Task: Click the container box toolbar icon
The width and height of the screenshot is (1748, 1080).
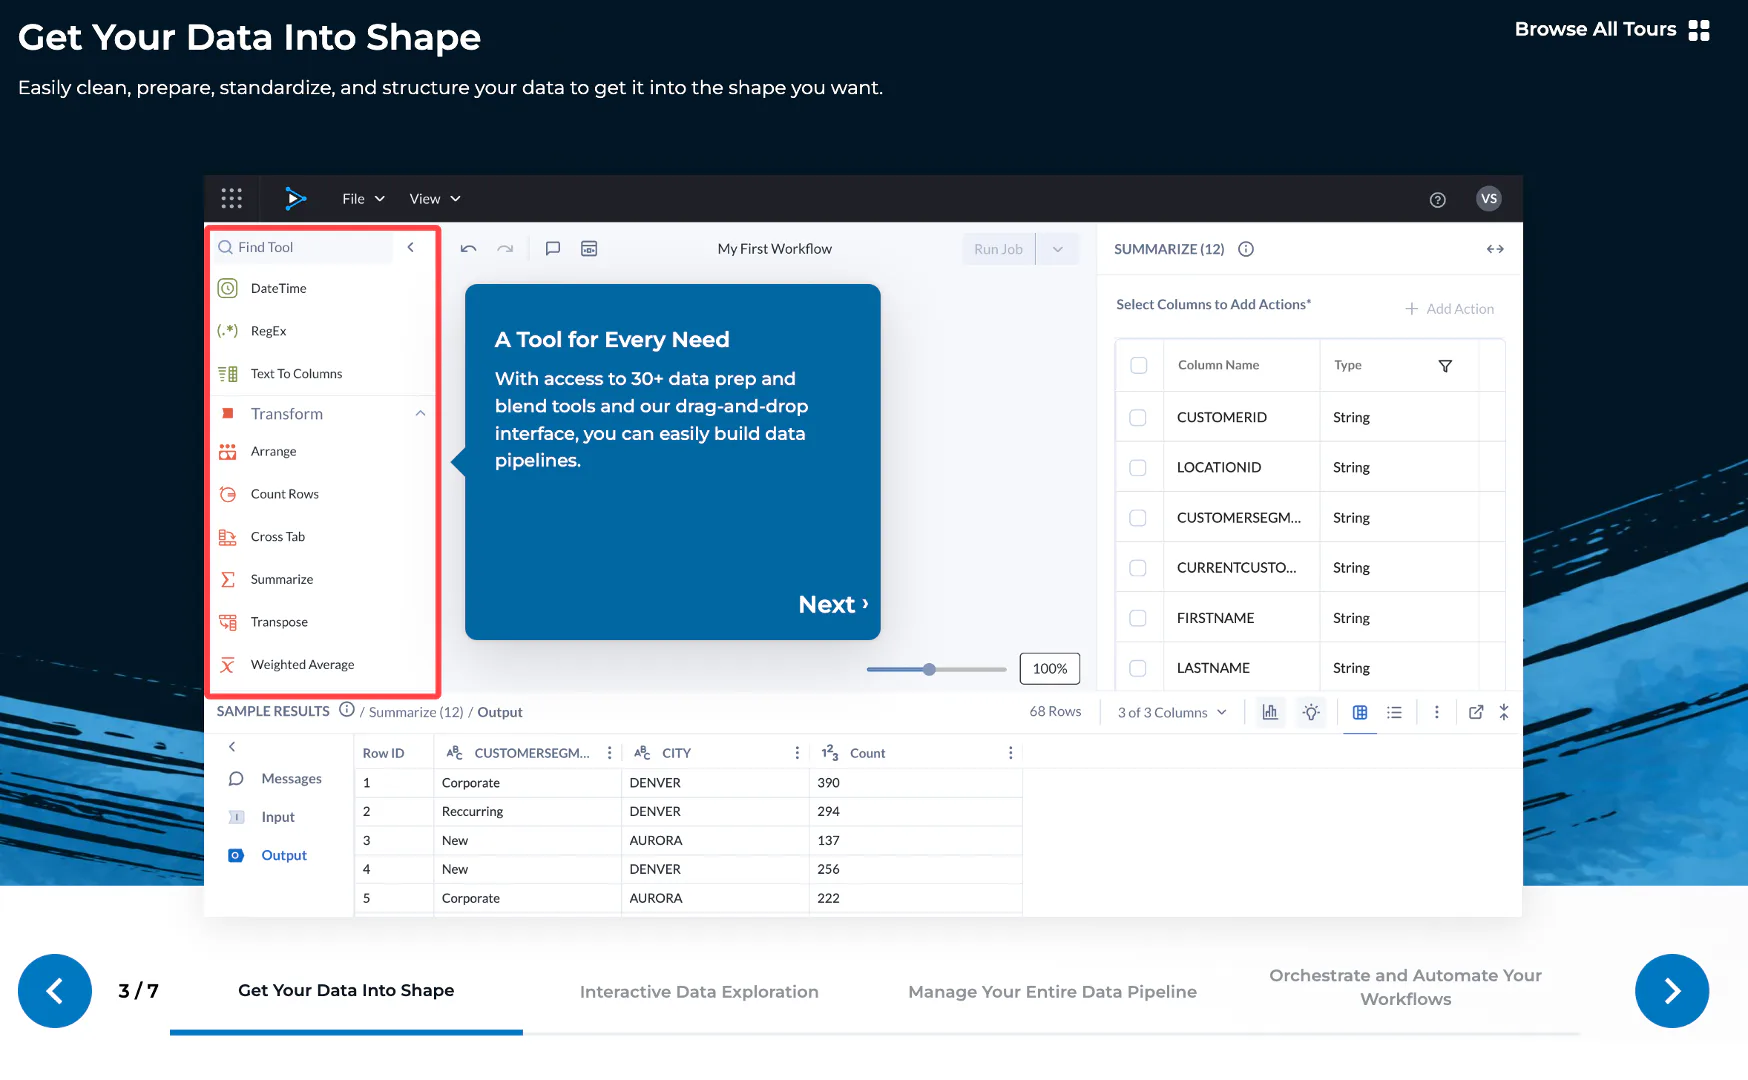Action: click(589, 249)
